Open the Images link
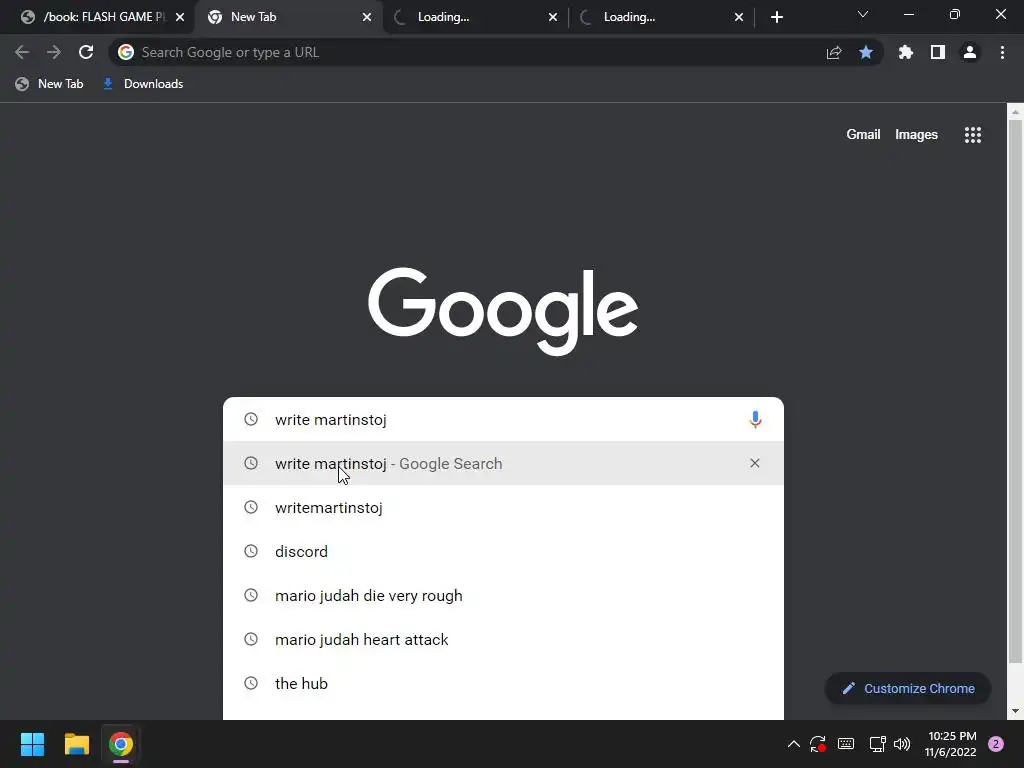This screenshot has width=1024, height=768. [916, 135]
